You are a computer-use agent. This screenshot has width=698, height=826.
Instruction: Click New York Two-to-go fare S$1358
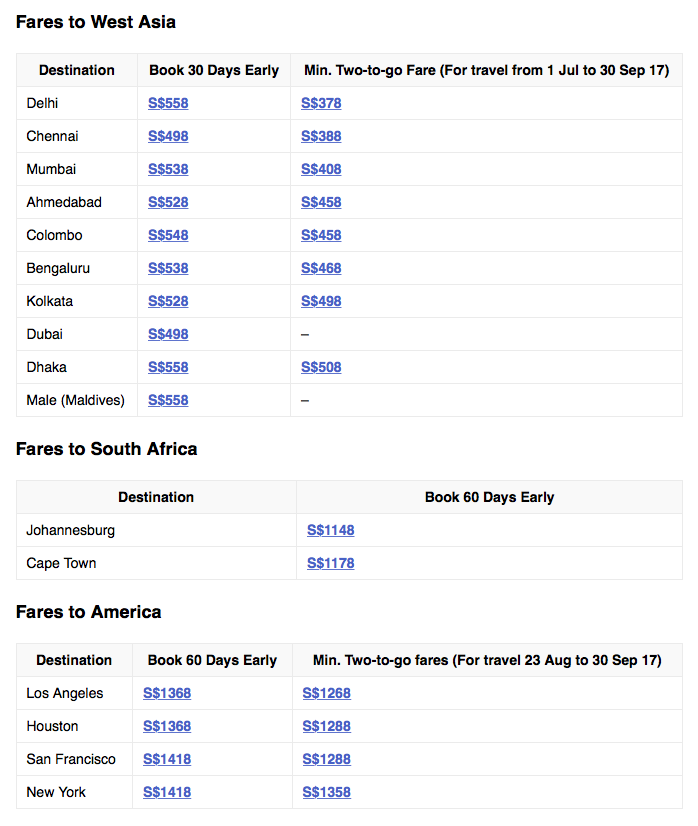pos(327,792)
